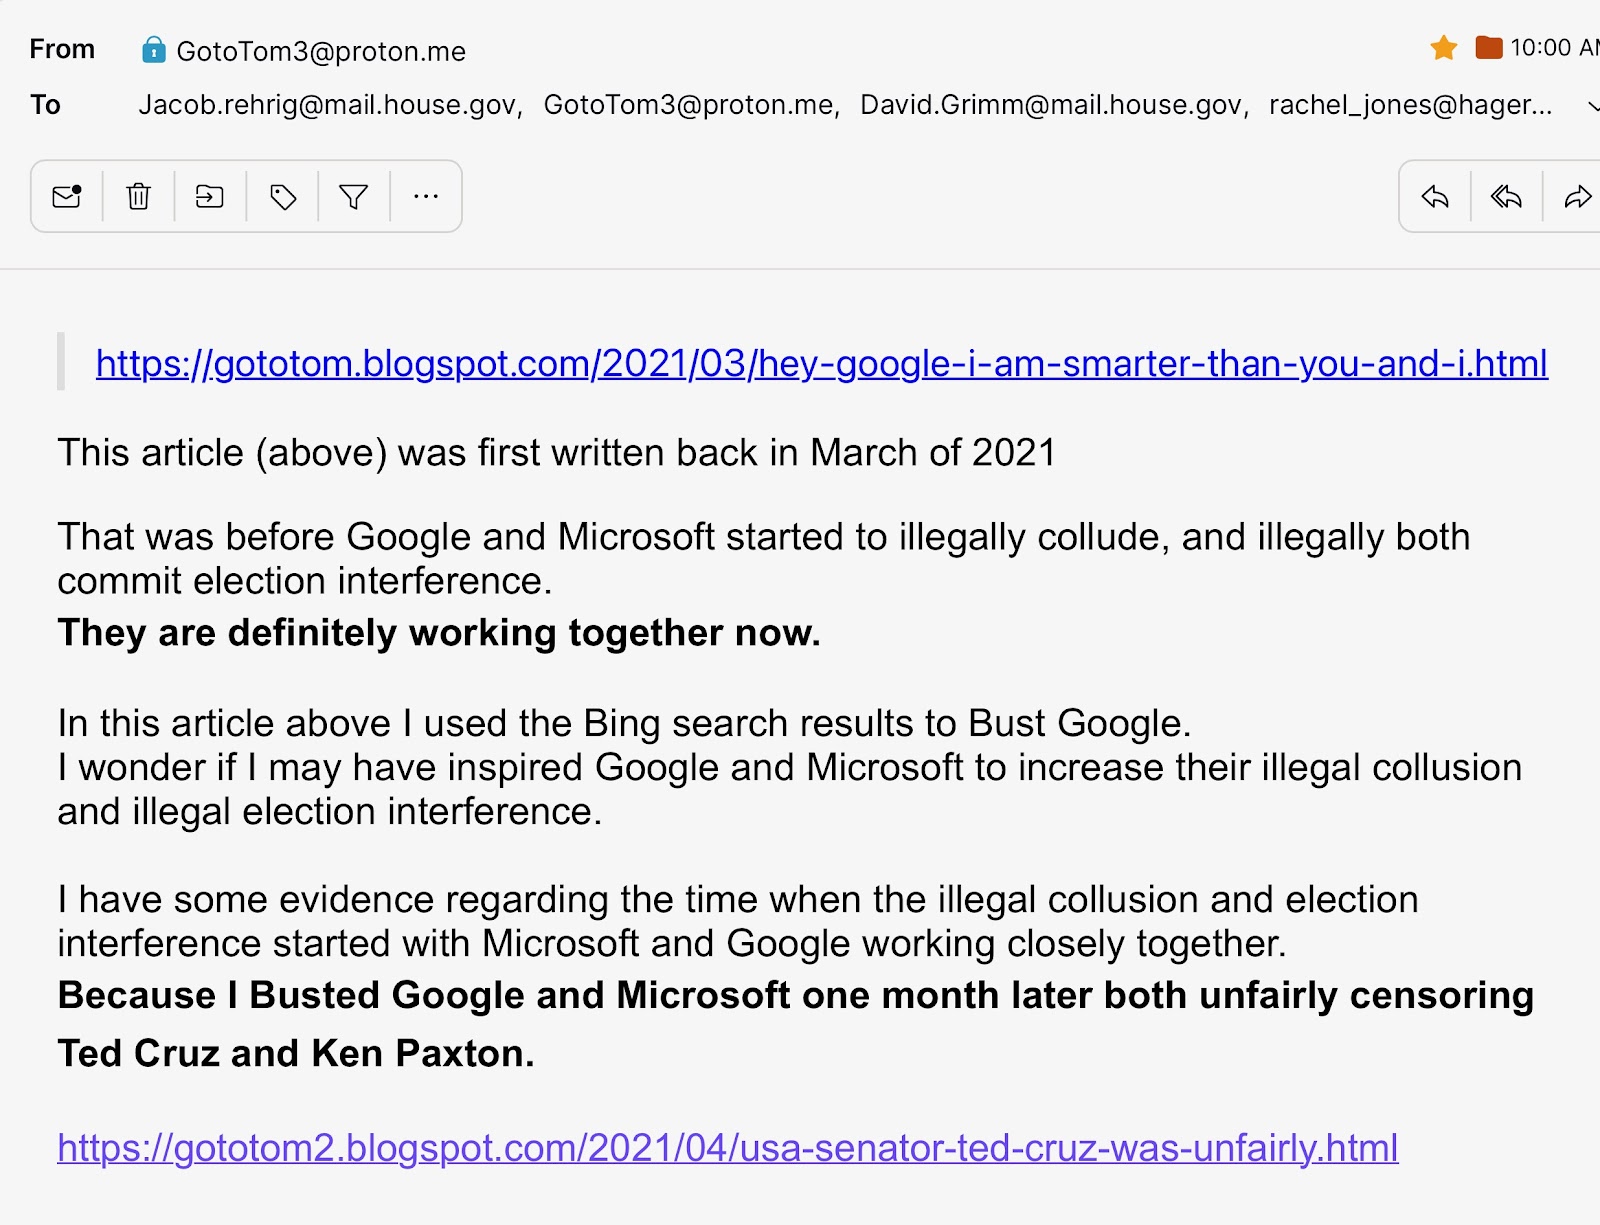This screenshot has width=1600, height=1225.
Task: Expand the full recipients list
Action: click(1592, 106)
